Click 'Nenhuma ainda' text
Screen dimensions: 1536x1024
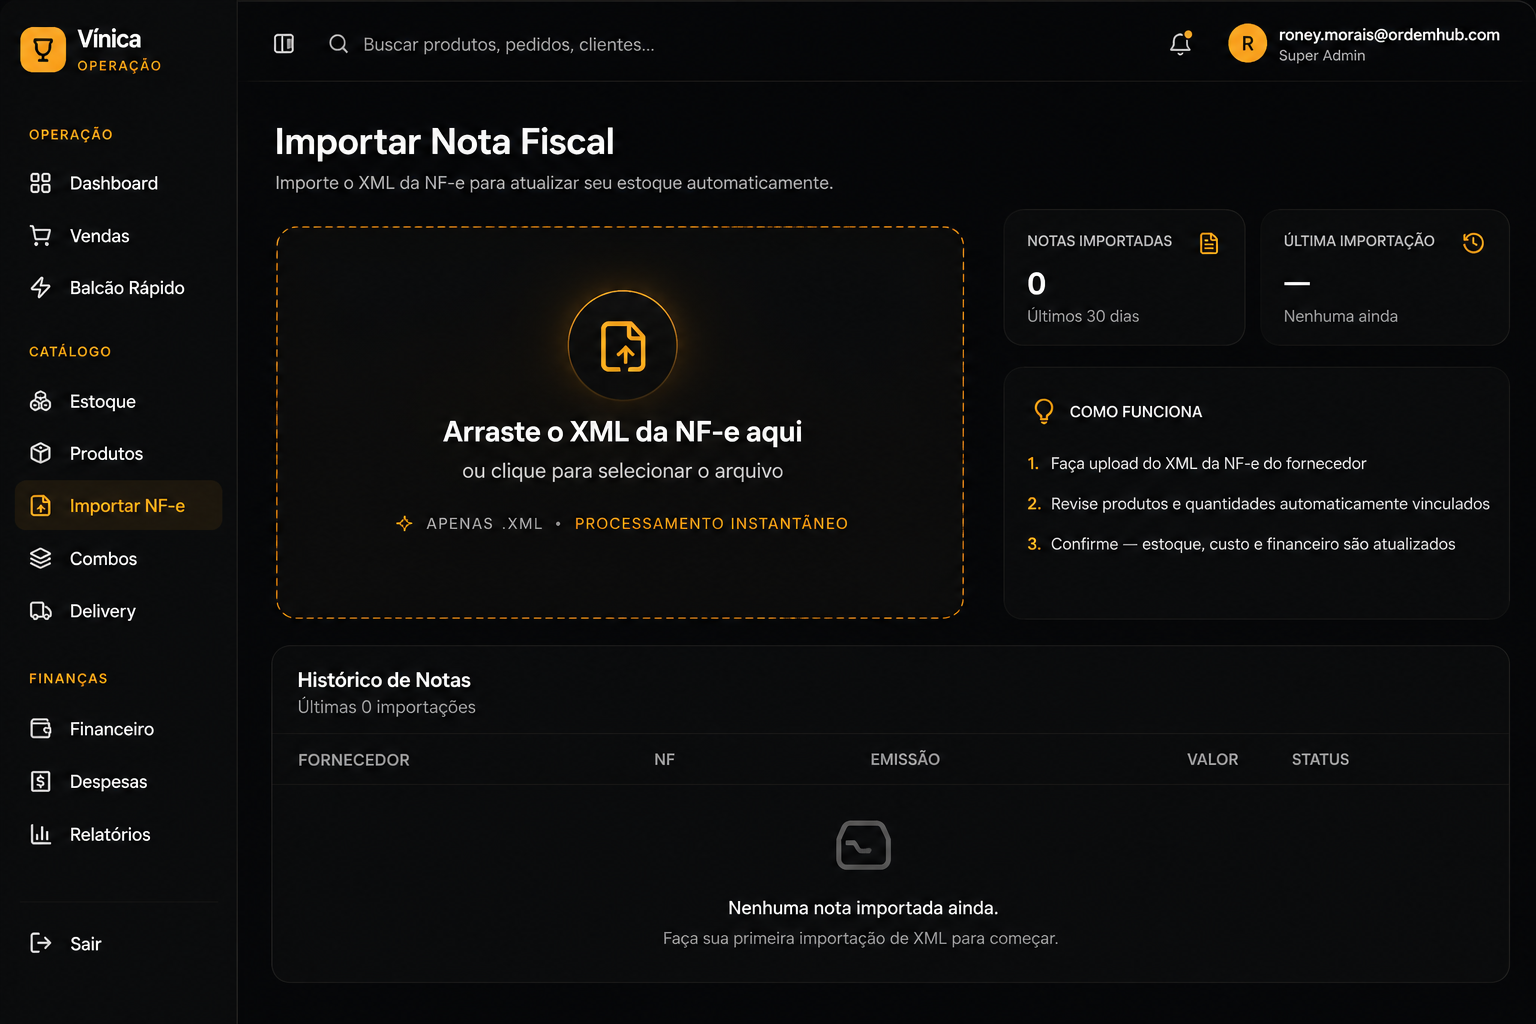1340,316
